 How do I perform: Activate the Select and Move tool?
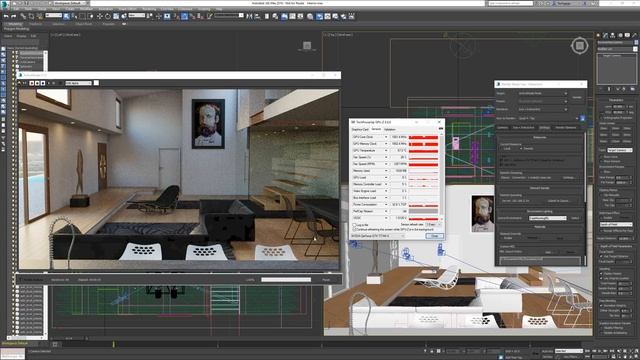coord(100,16)
